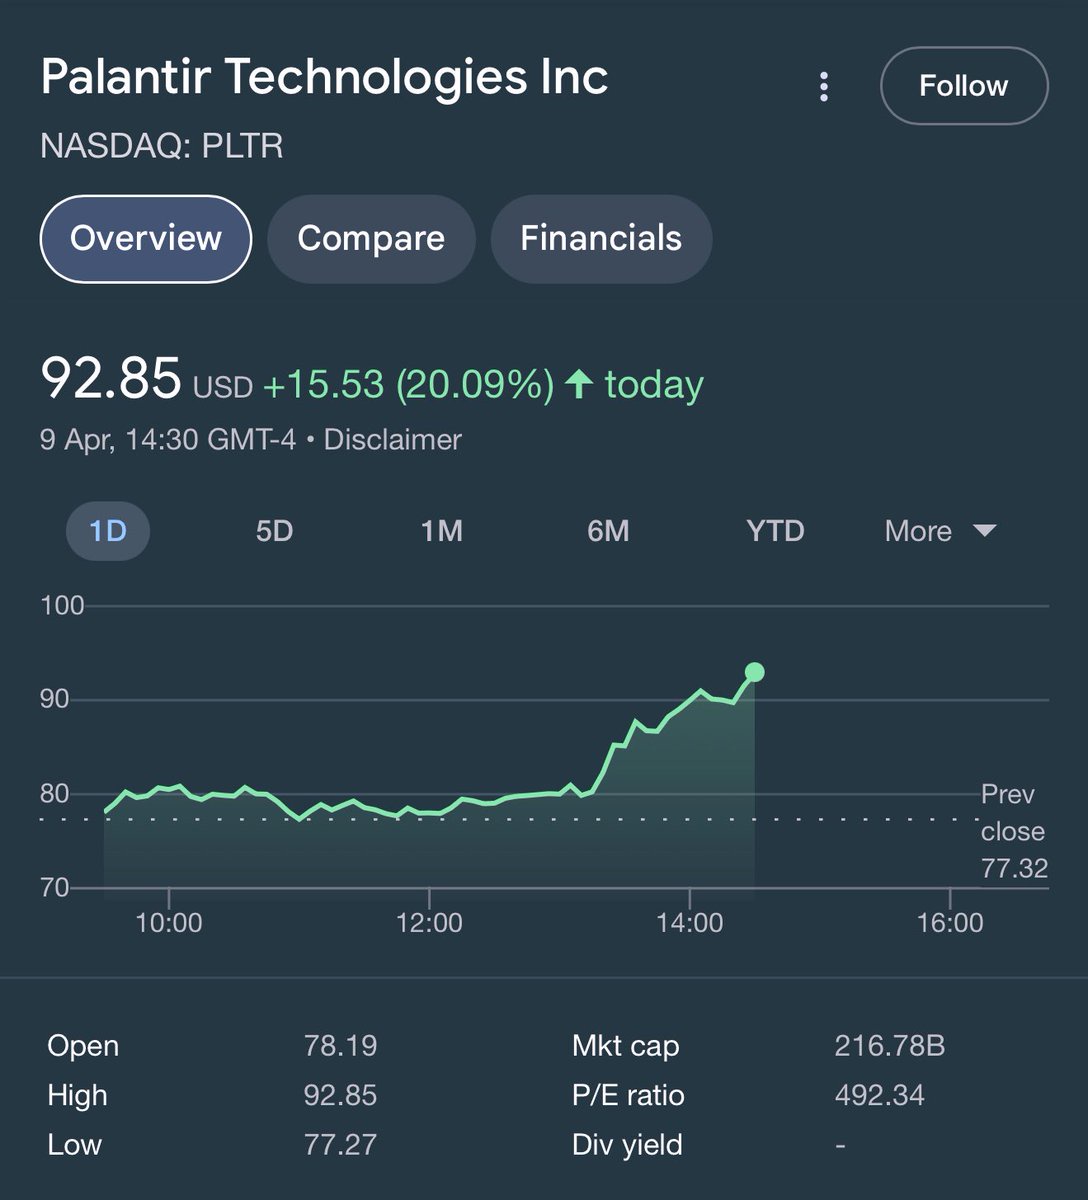
Task: Select the Overview tab
Action: (146, 239)
